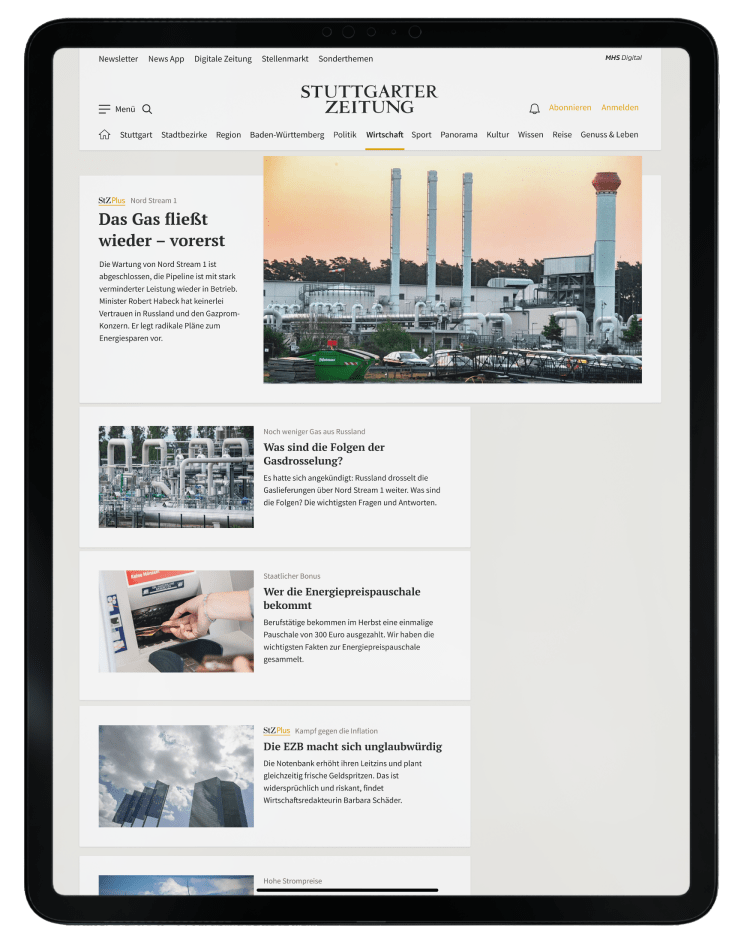Open headline 'Das Gas fließt wieder – vorerst'
The image size is (738, 948).
point(161,229)
